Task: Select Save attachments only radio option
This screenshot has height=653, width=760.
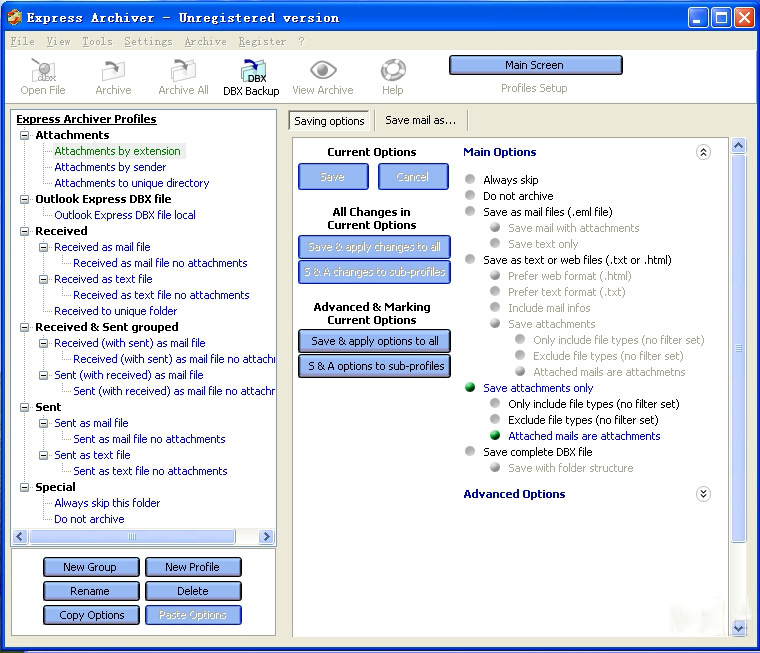Action: [x=470, y=387]
